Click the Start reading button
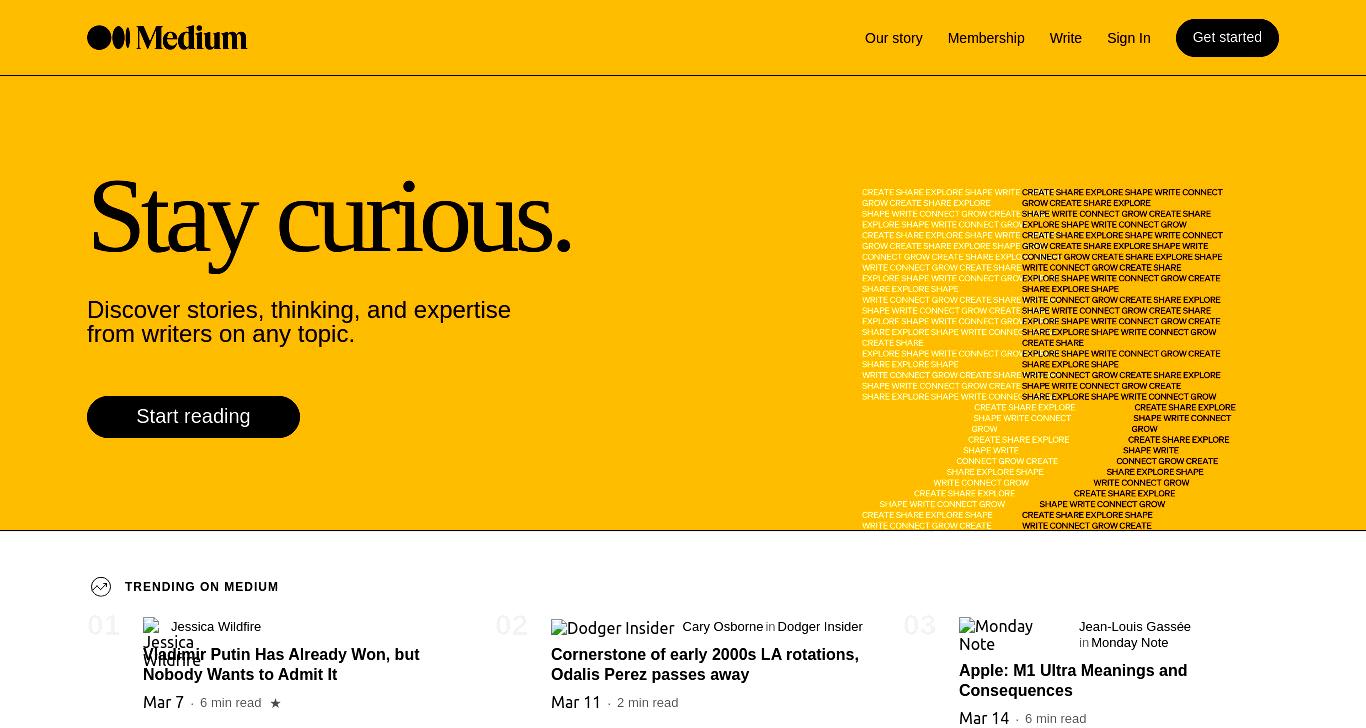 click(x=193, y=417)
